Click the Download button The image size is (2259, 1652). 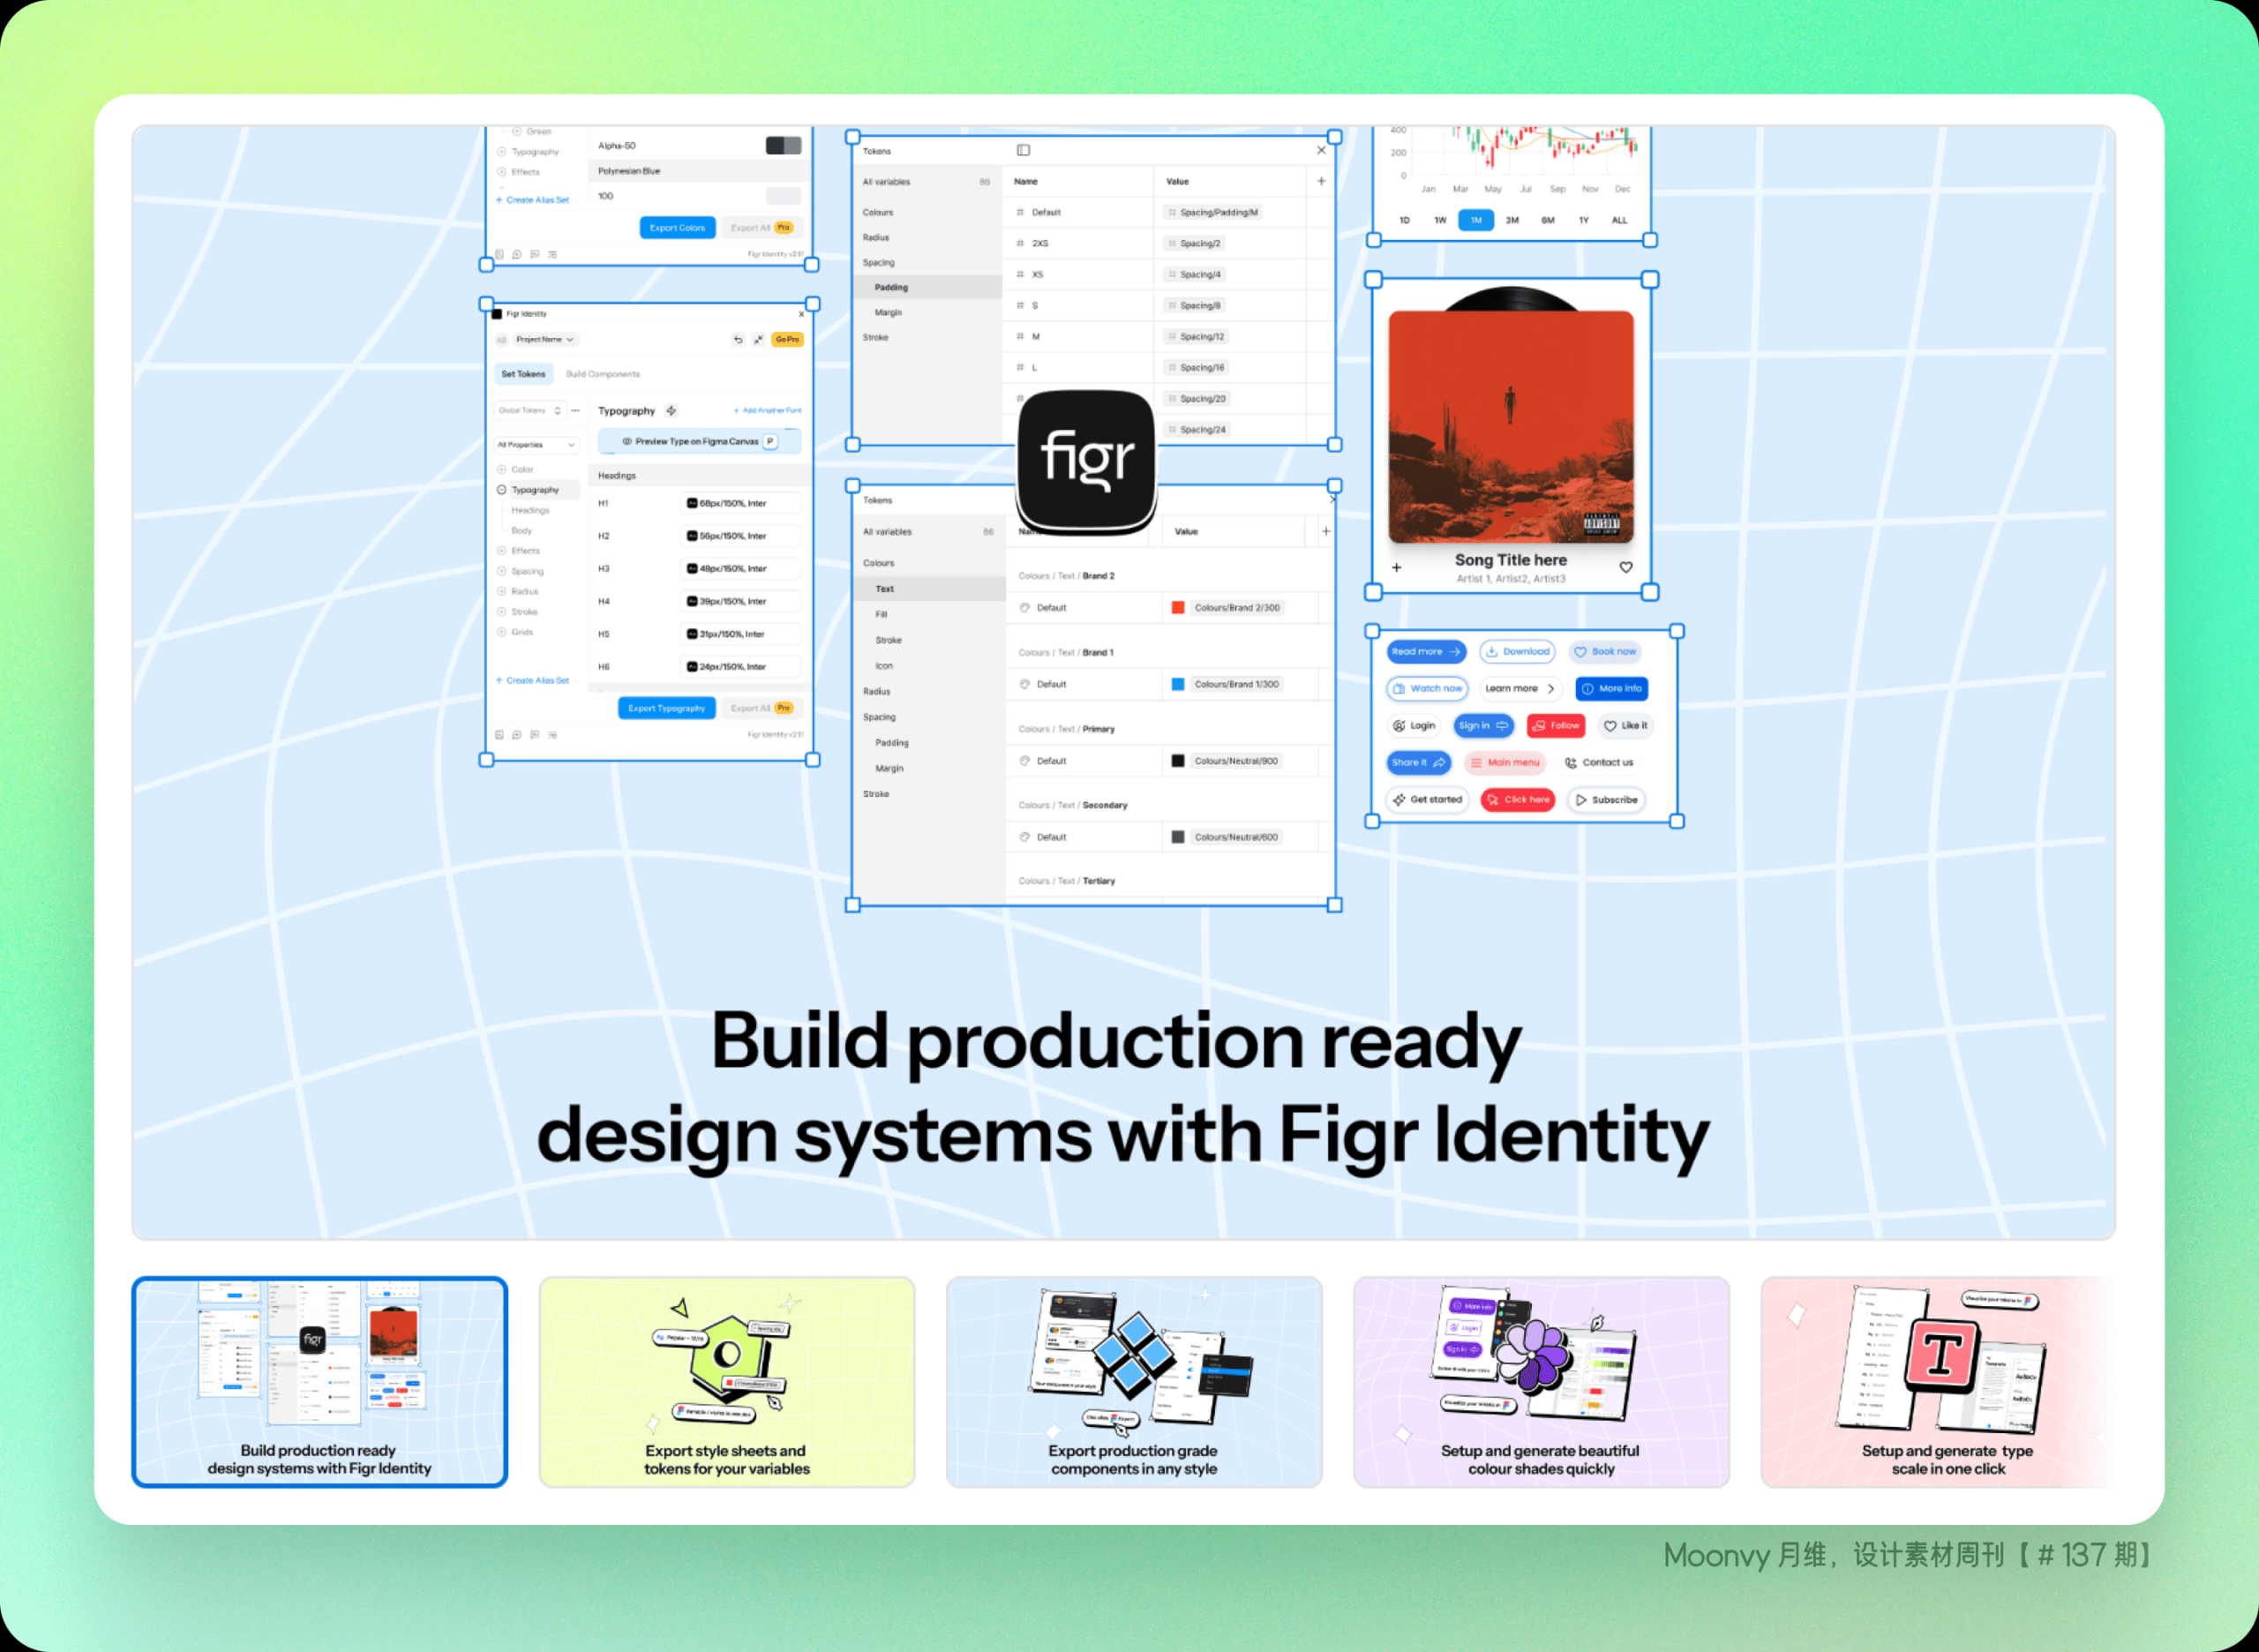click(x=1517, y=652)
